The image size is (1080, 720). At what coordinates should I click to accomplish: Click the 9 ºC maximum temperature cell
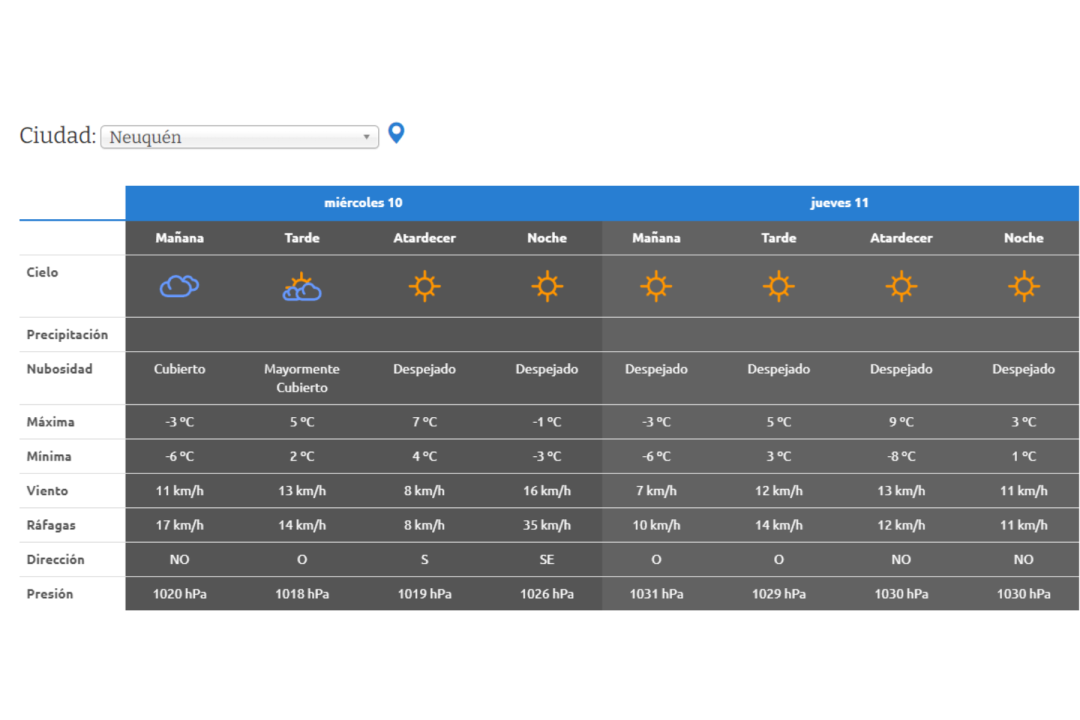[901, 422]
